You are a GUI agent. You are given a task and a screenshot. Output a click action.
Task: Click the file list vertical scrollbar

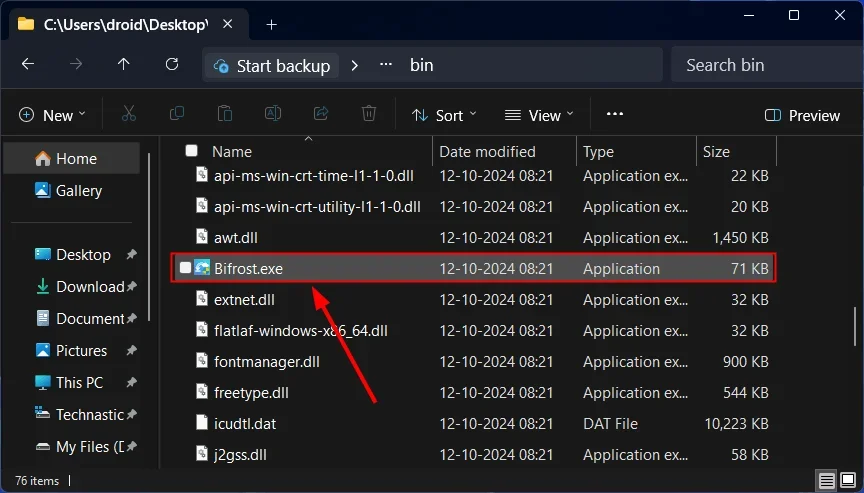pos(855,326)
